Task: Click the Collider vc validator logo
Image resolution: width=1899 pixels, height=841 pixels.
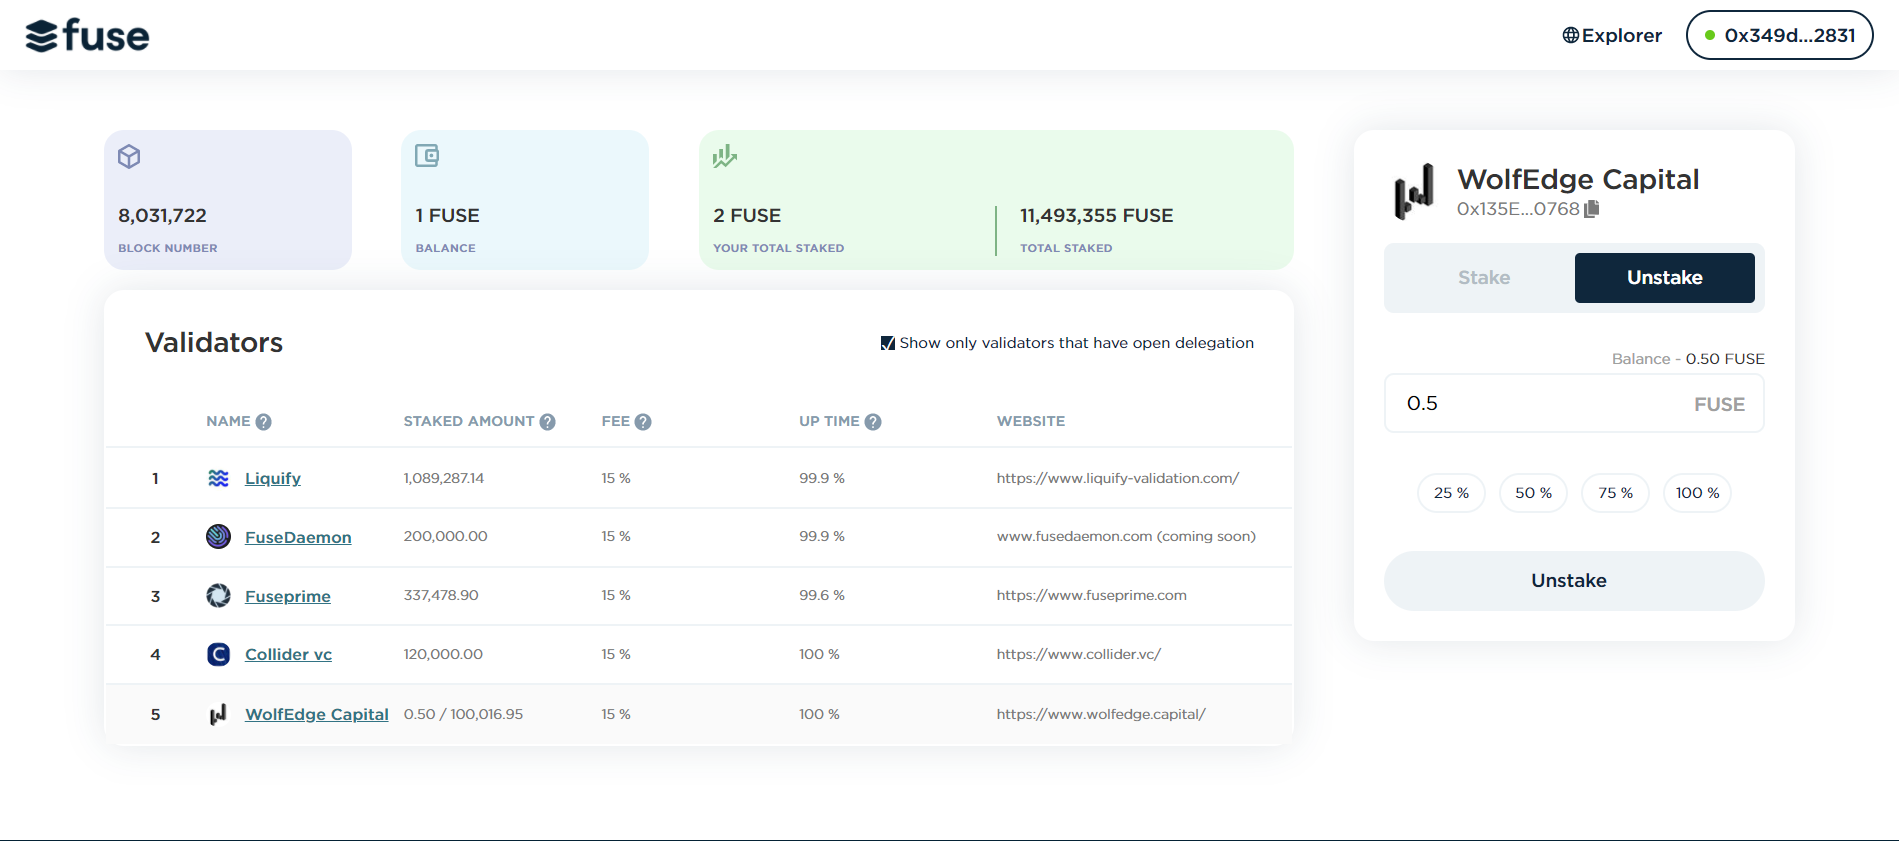Action: click(218, 654)
